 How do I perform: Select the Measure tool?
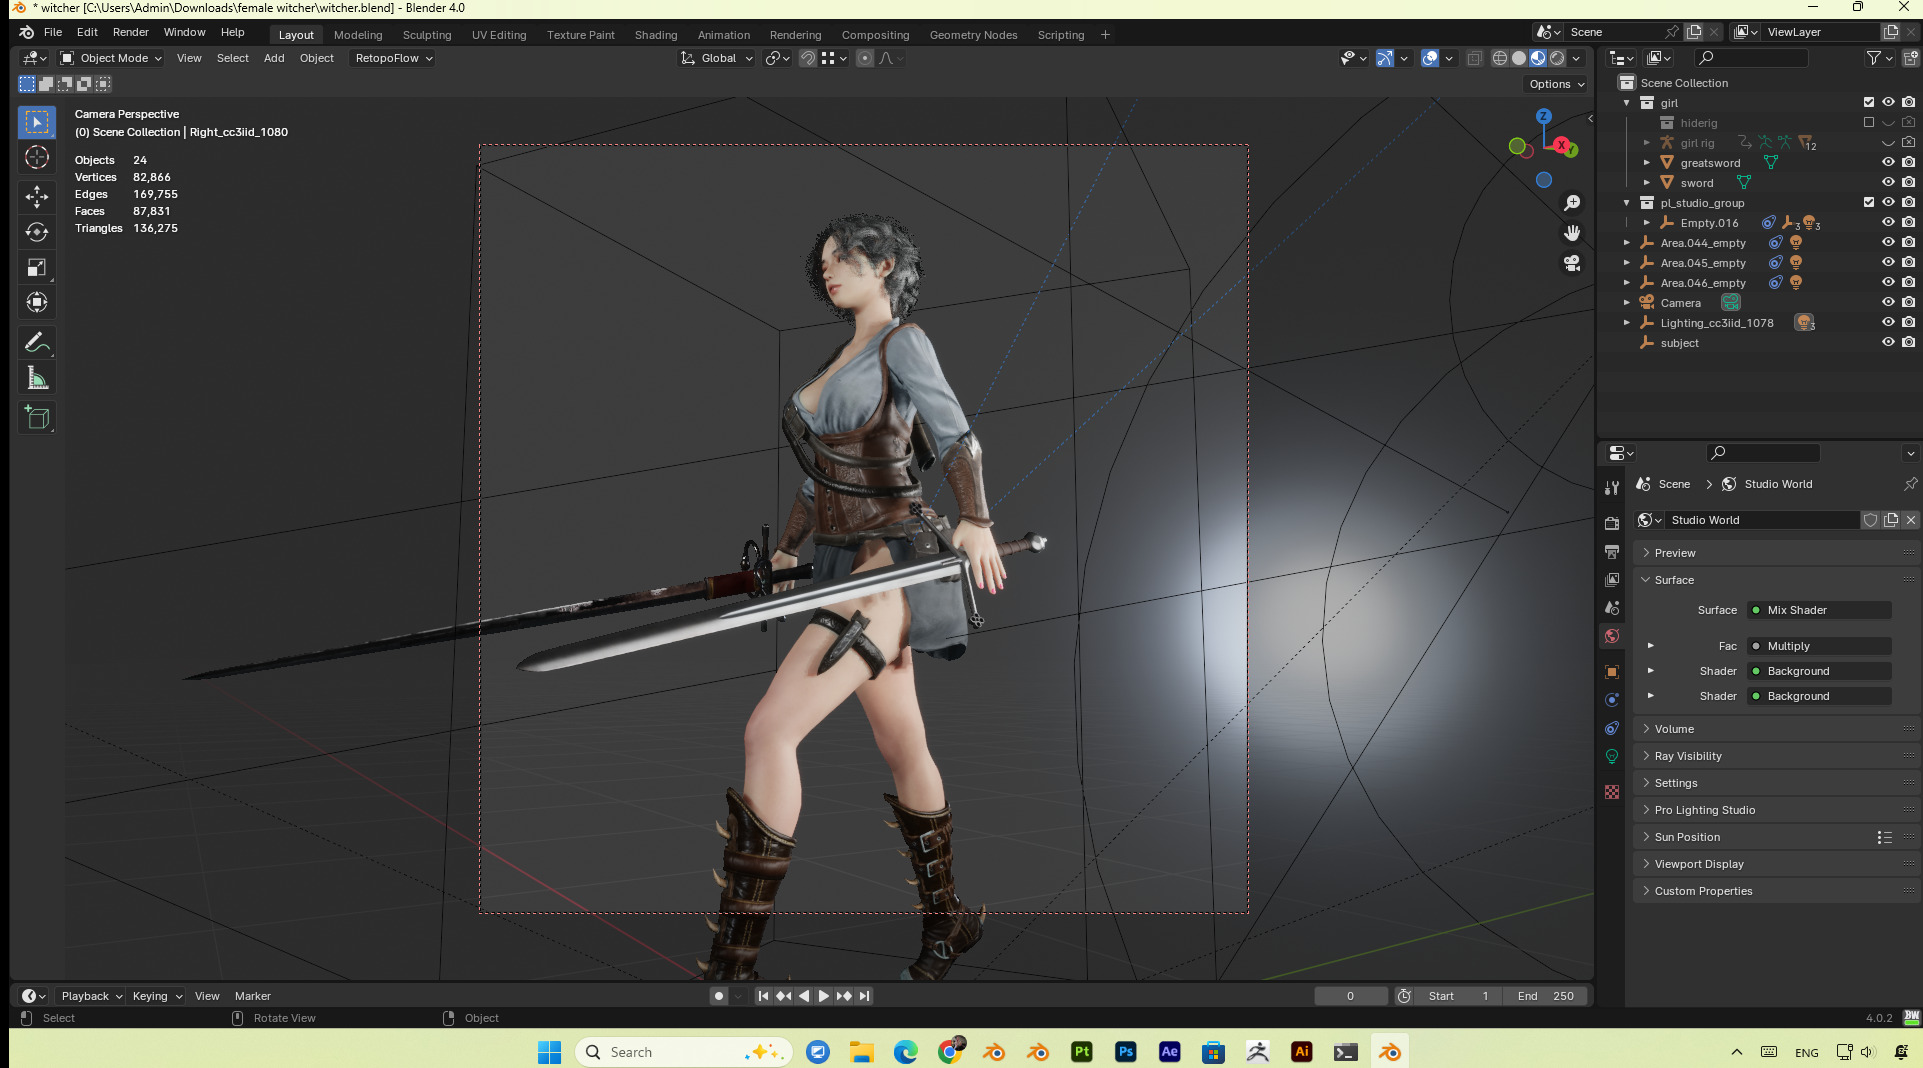(37, 378)
